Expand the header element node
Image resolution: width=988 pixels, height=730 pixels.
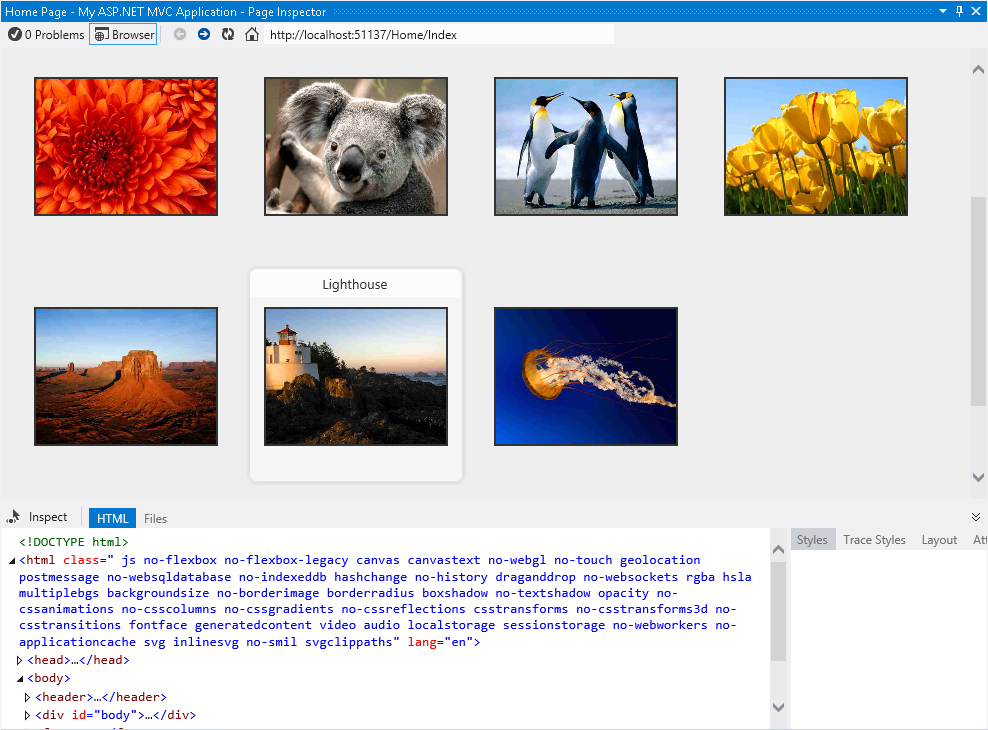click(x=27, y=696)
